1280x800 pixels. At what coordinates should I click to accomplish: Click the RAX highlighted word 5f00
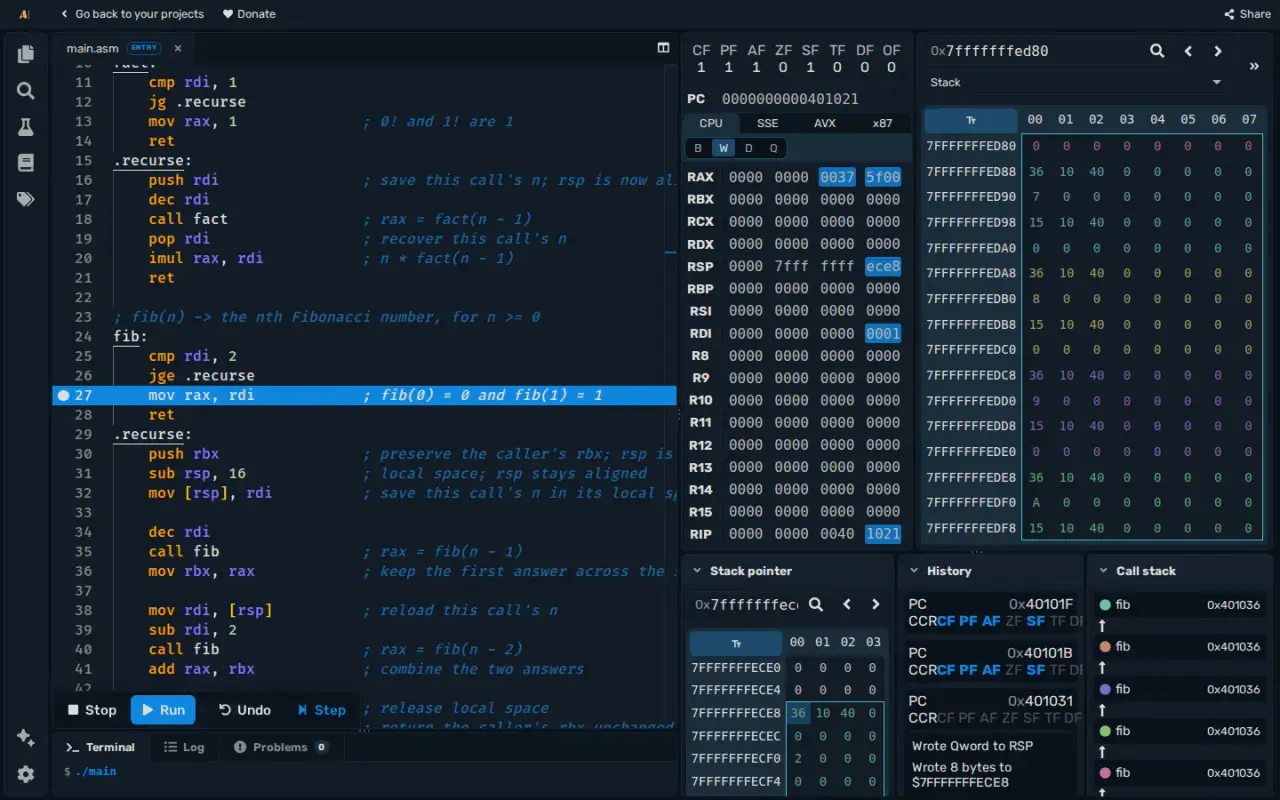pyautogui.click(x=883, y=177)
